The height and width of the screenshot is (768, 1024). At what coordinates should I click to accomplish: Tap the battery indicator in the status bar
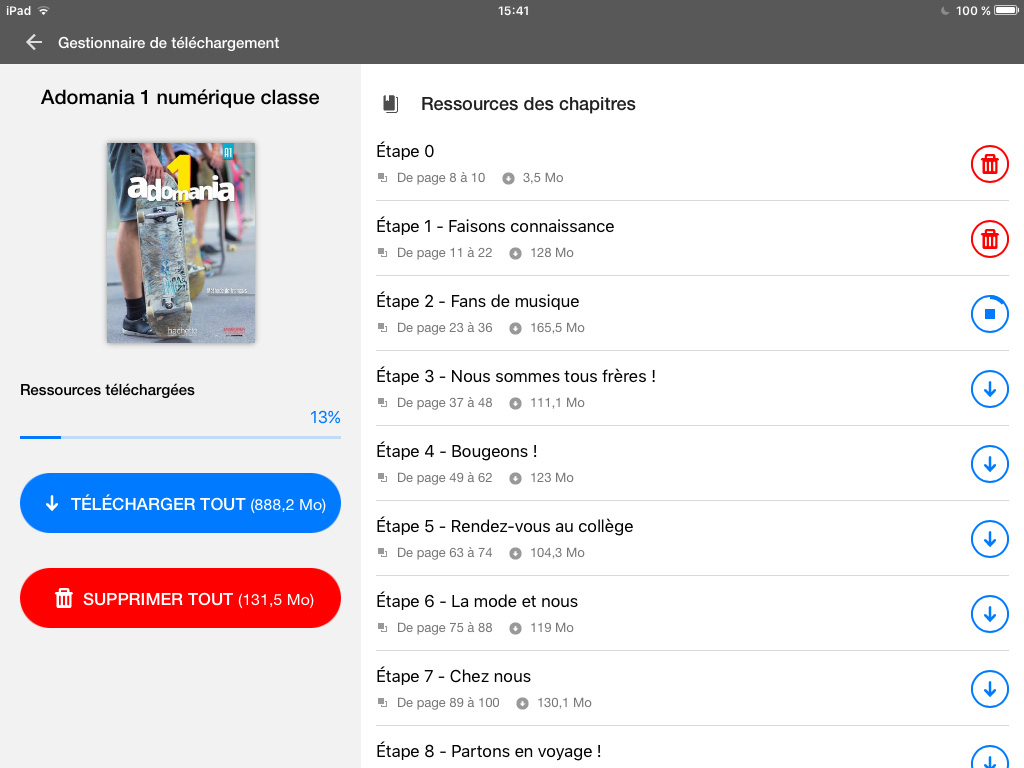1005,10
